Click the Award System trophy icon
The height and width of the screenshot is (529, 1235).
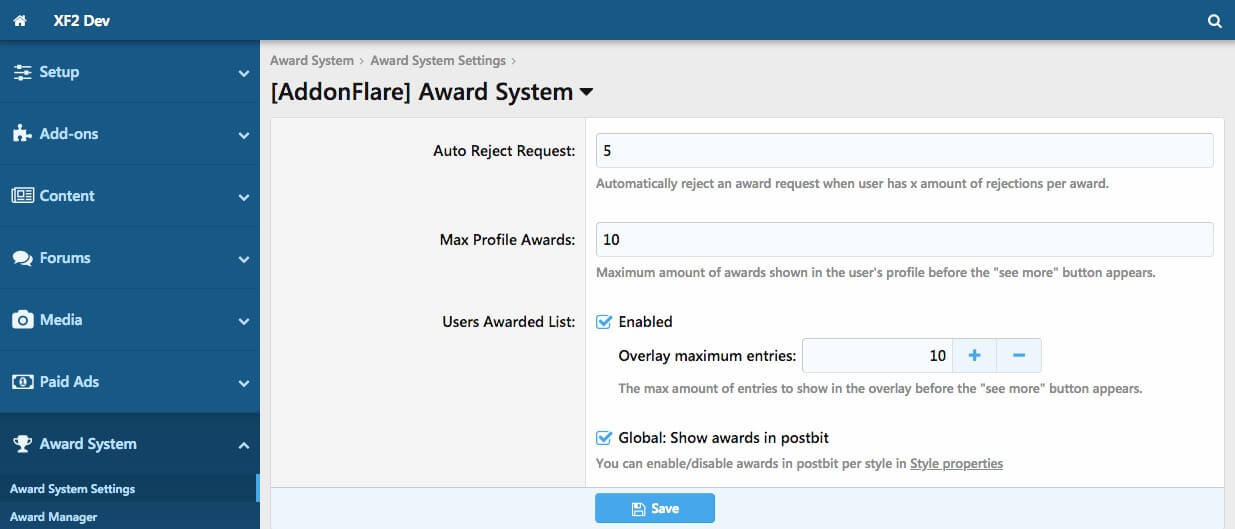(x=22, y=444)
